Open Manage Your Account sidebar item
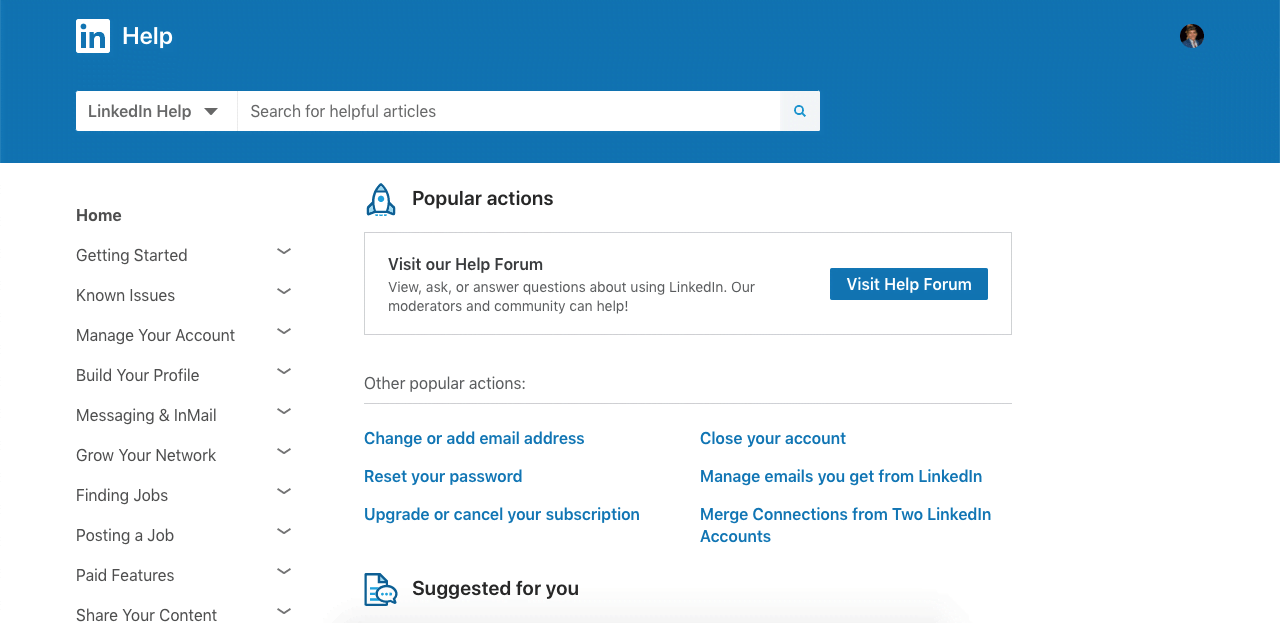This screenshot has height=623, width=1280. point(155,335)
